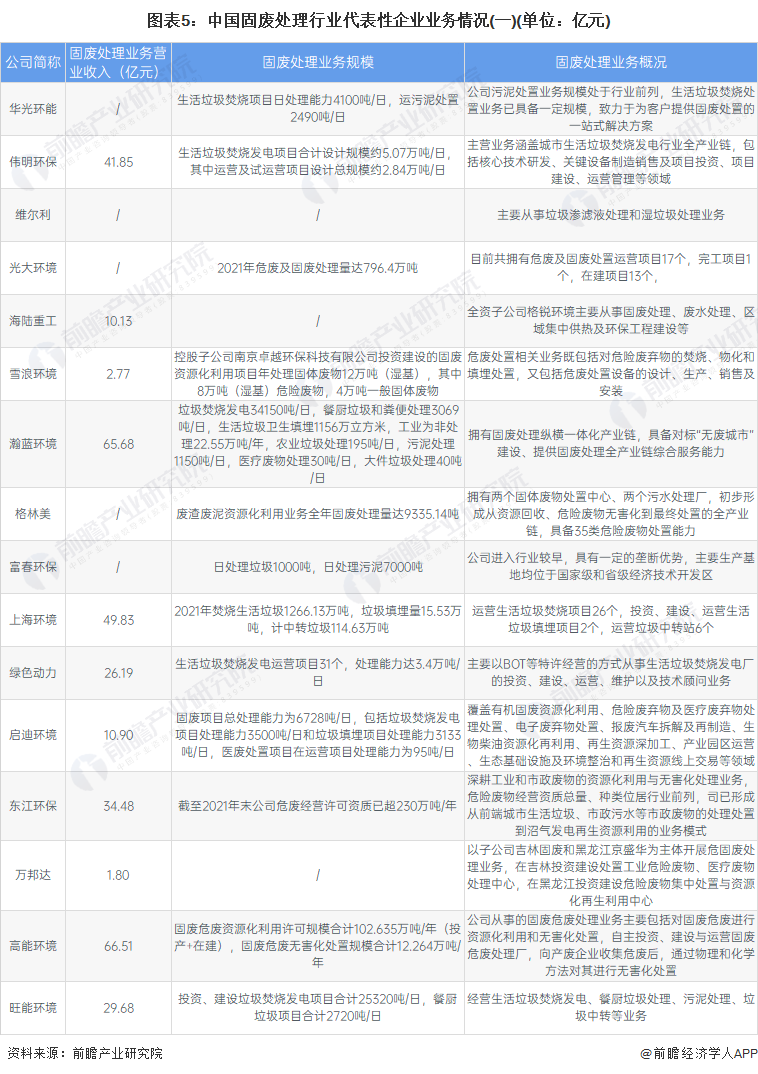Click revenue value 10.13
The image size is (758, 1074).
(x=118, y=321)
